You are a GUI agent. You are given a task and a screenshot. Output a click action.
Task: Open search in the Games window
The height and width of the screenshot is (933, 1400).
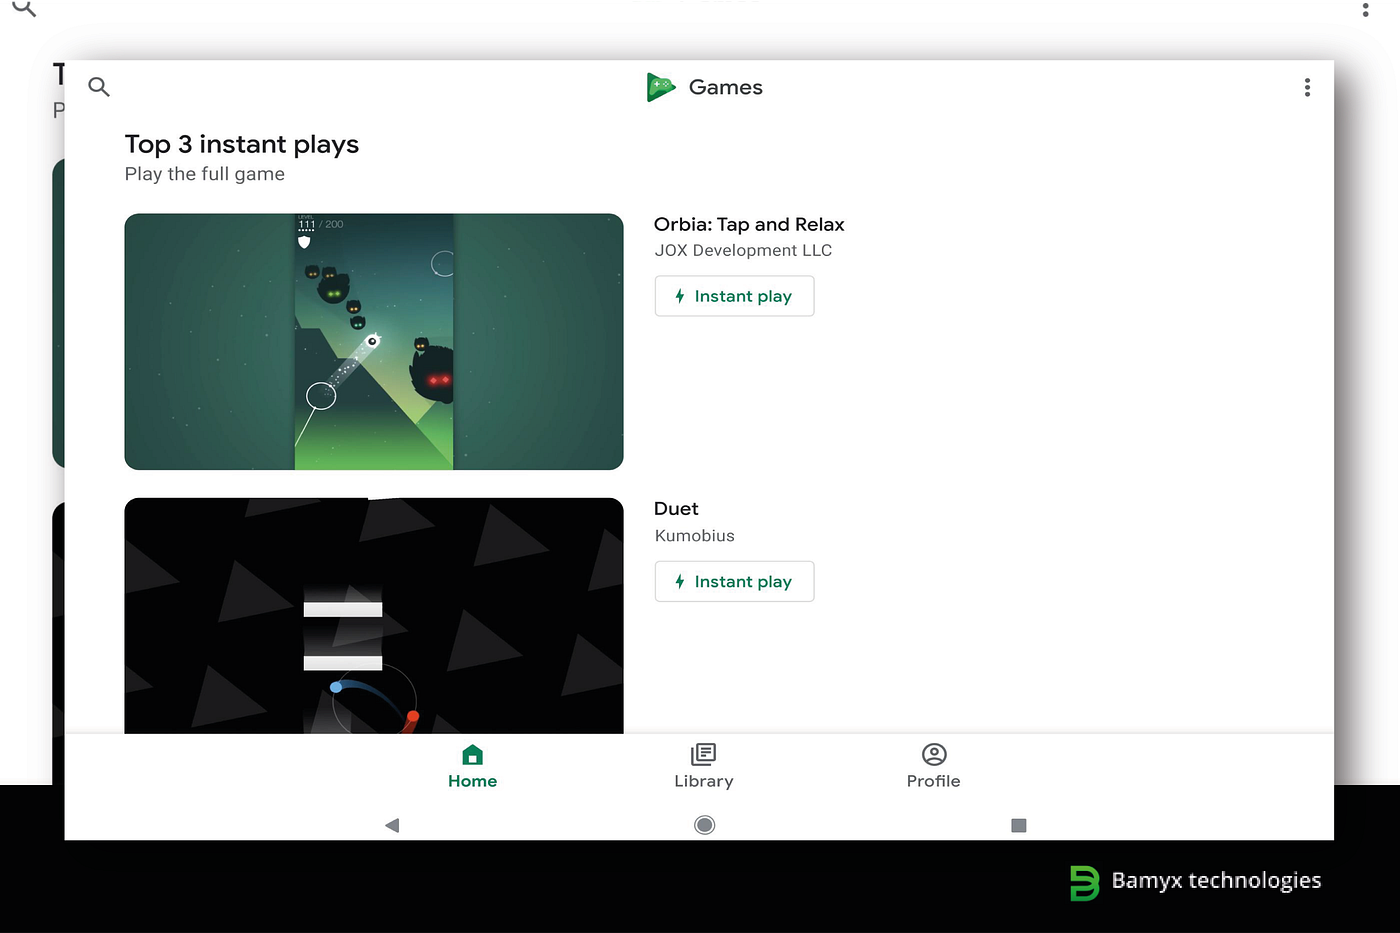tap(99, 87)
